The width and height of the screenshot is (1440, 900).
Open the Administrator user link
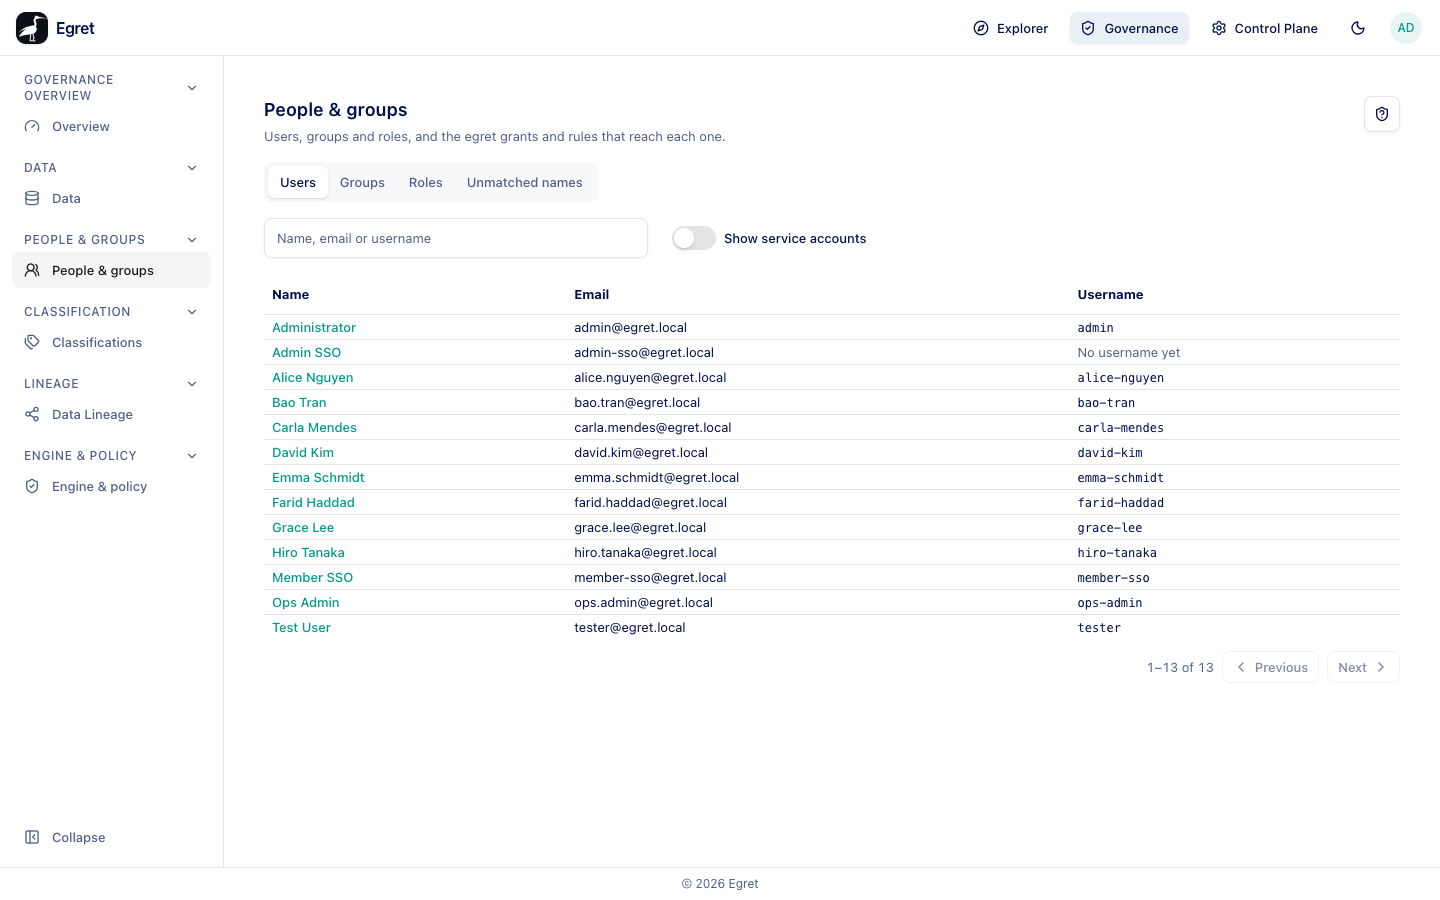click(314, 328)
